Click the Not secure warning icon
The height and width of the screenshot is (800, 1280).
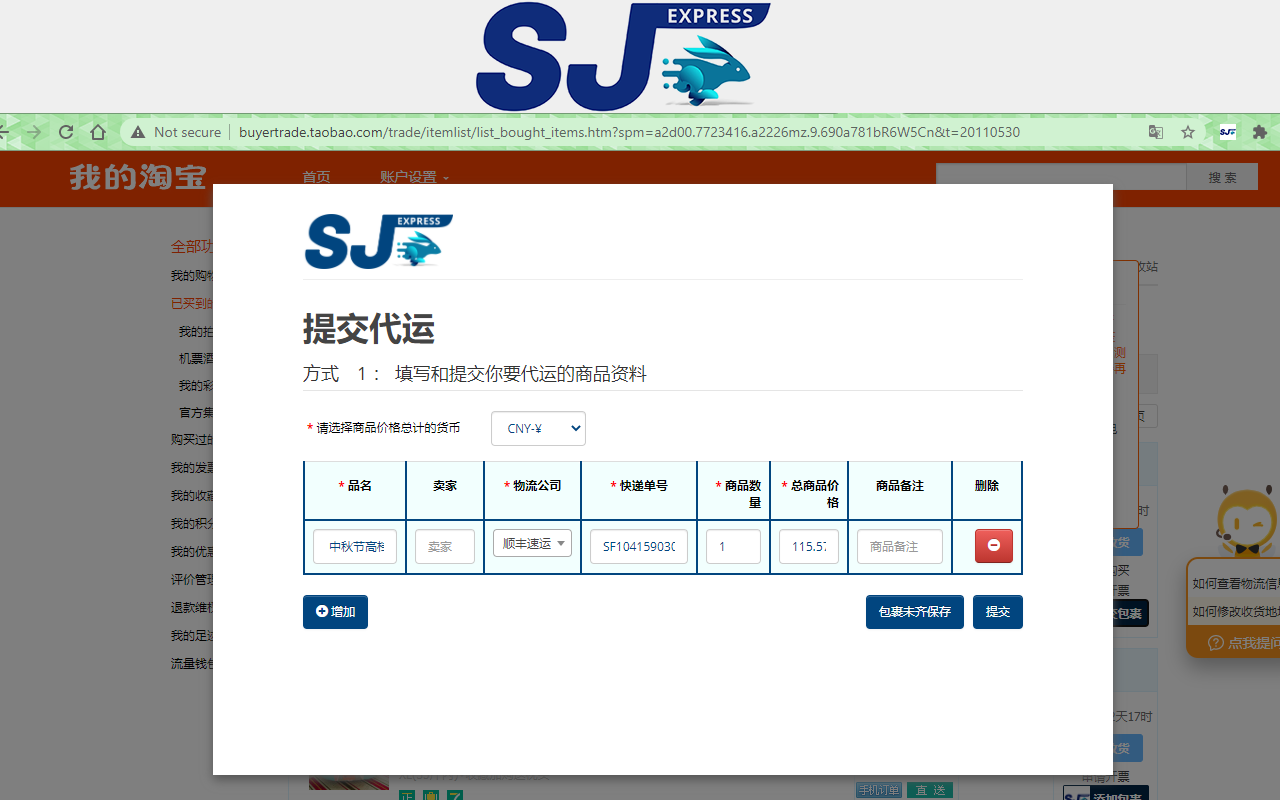(138, 132)
